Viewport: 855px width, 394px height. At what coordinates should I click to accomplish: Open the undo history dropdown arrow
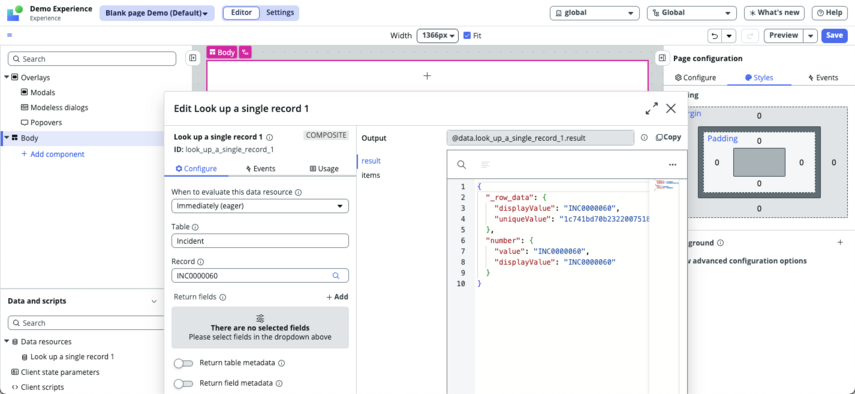[730, 36]
